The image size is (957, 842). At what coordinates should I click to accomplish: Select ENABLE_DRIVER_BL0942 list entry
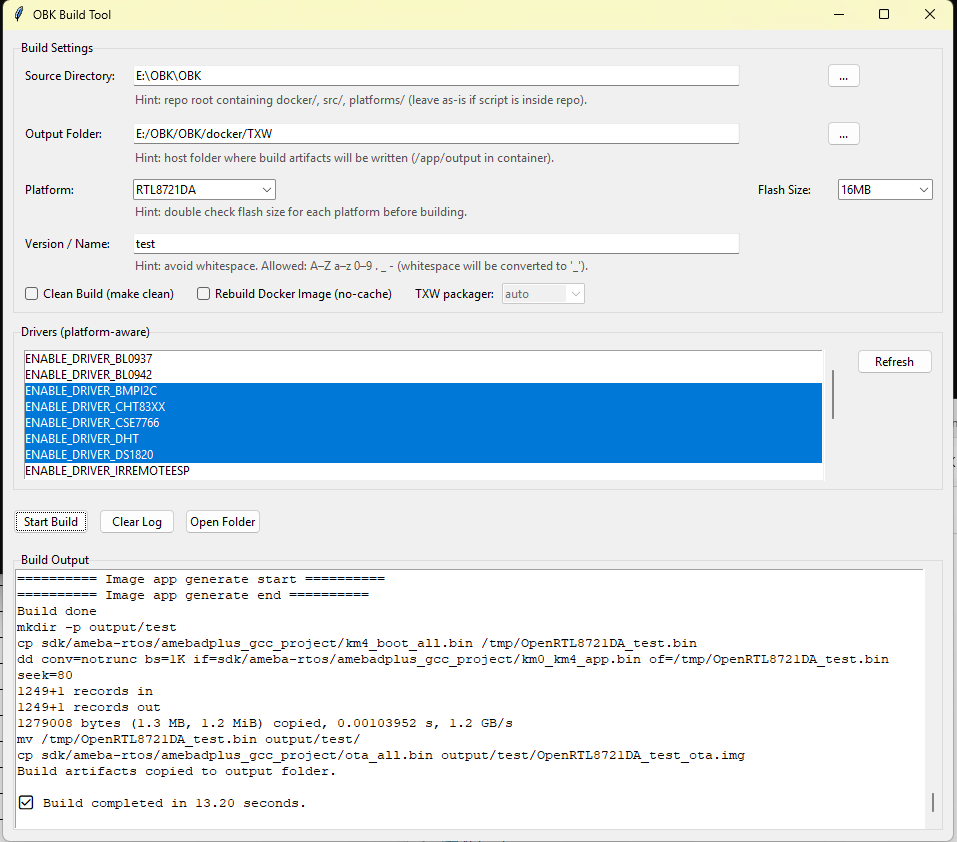[88, 374]
